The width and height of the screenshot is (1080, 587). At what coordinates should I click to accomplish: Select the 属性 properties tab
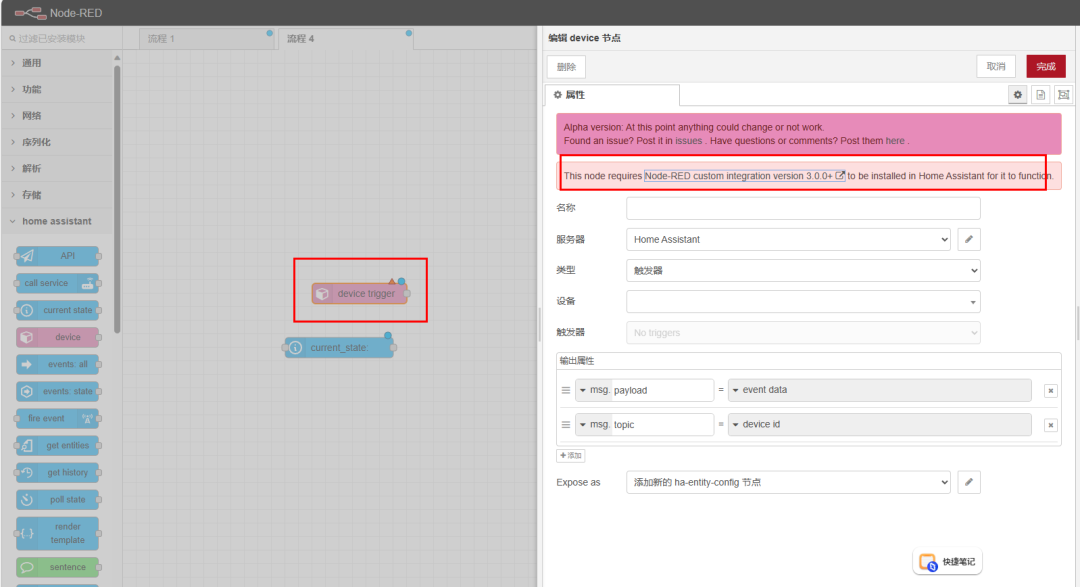point(612,95)
